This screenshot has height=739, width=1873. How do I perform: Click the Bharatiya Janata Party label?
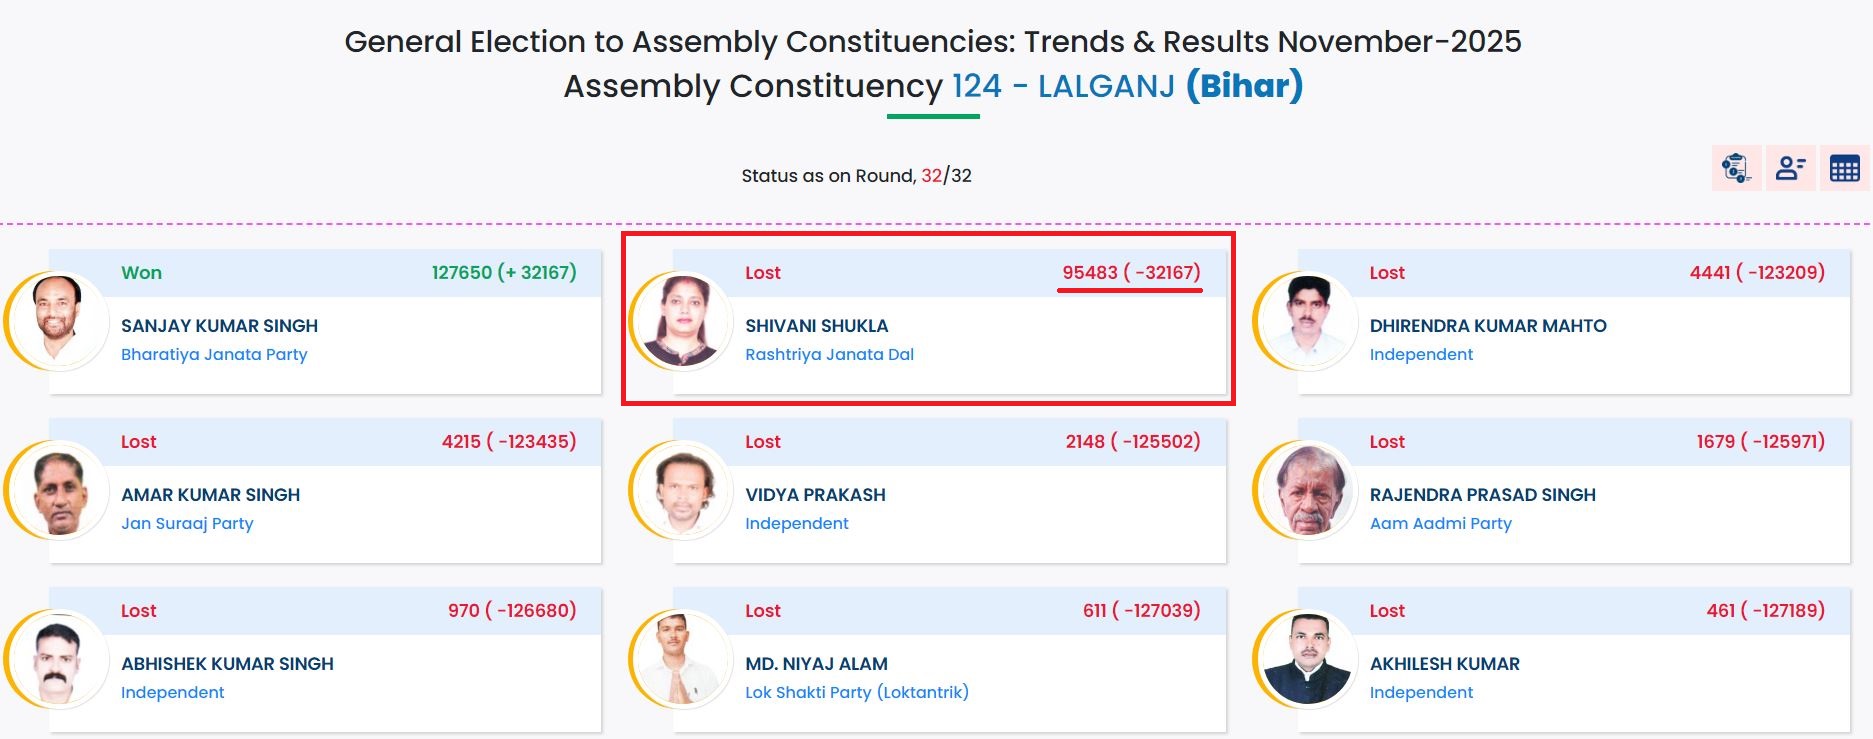pos(214,354)
